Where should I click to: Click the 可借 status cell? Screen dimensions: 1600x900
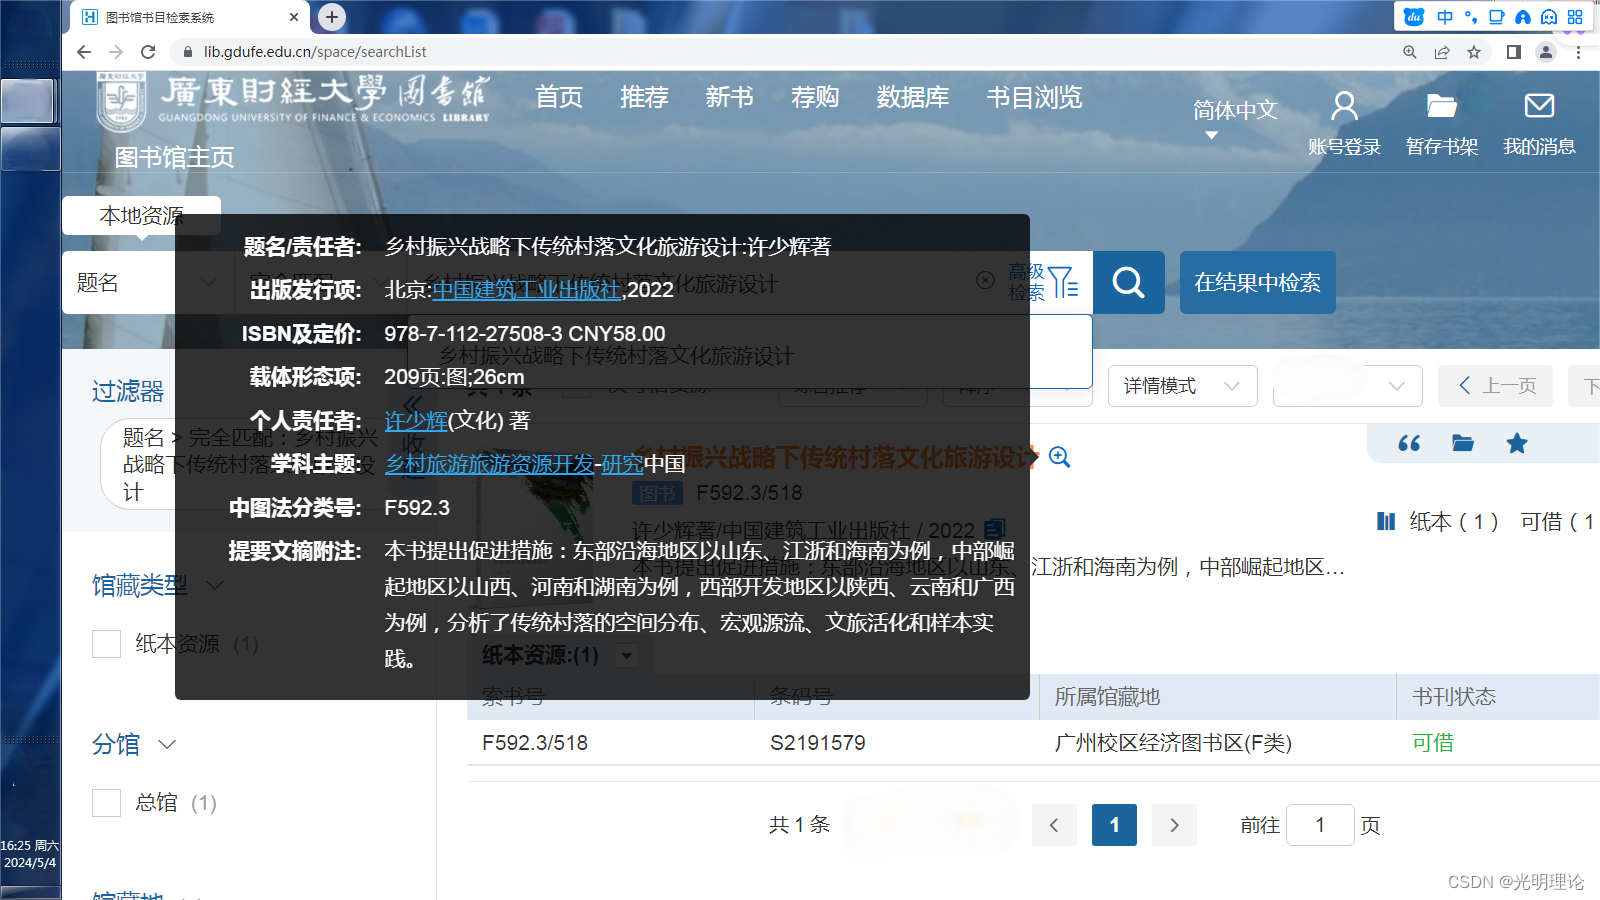[1433, 743]
